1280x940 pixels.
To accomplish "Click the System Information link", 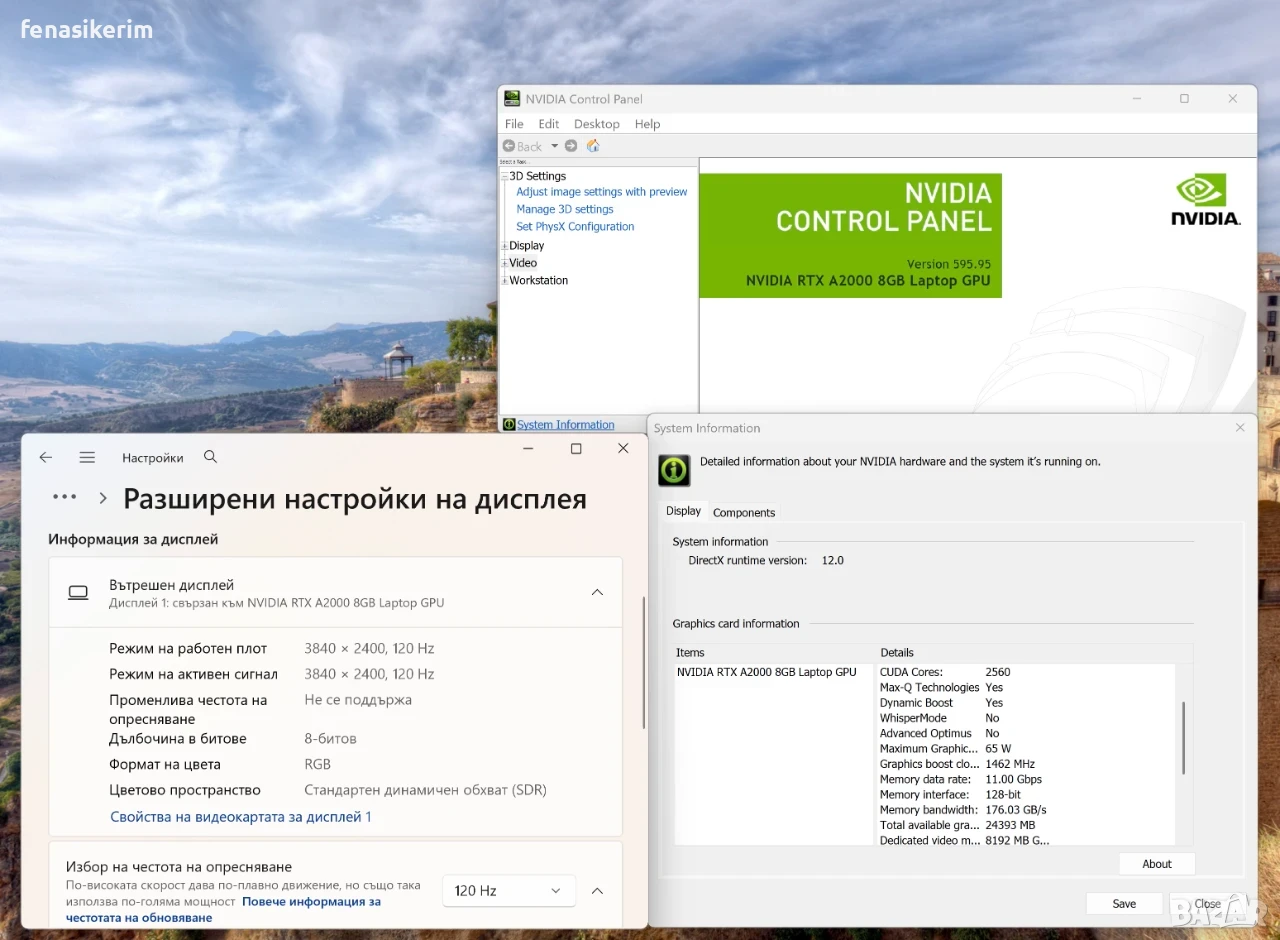I will (566, 425).
